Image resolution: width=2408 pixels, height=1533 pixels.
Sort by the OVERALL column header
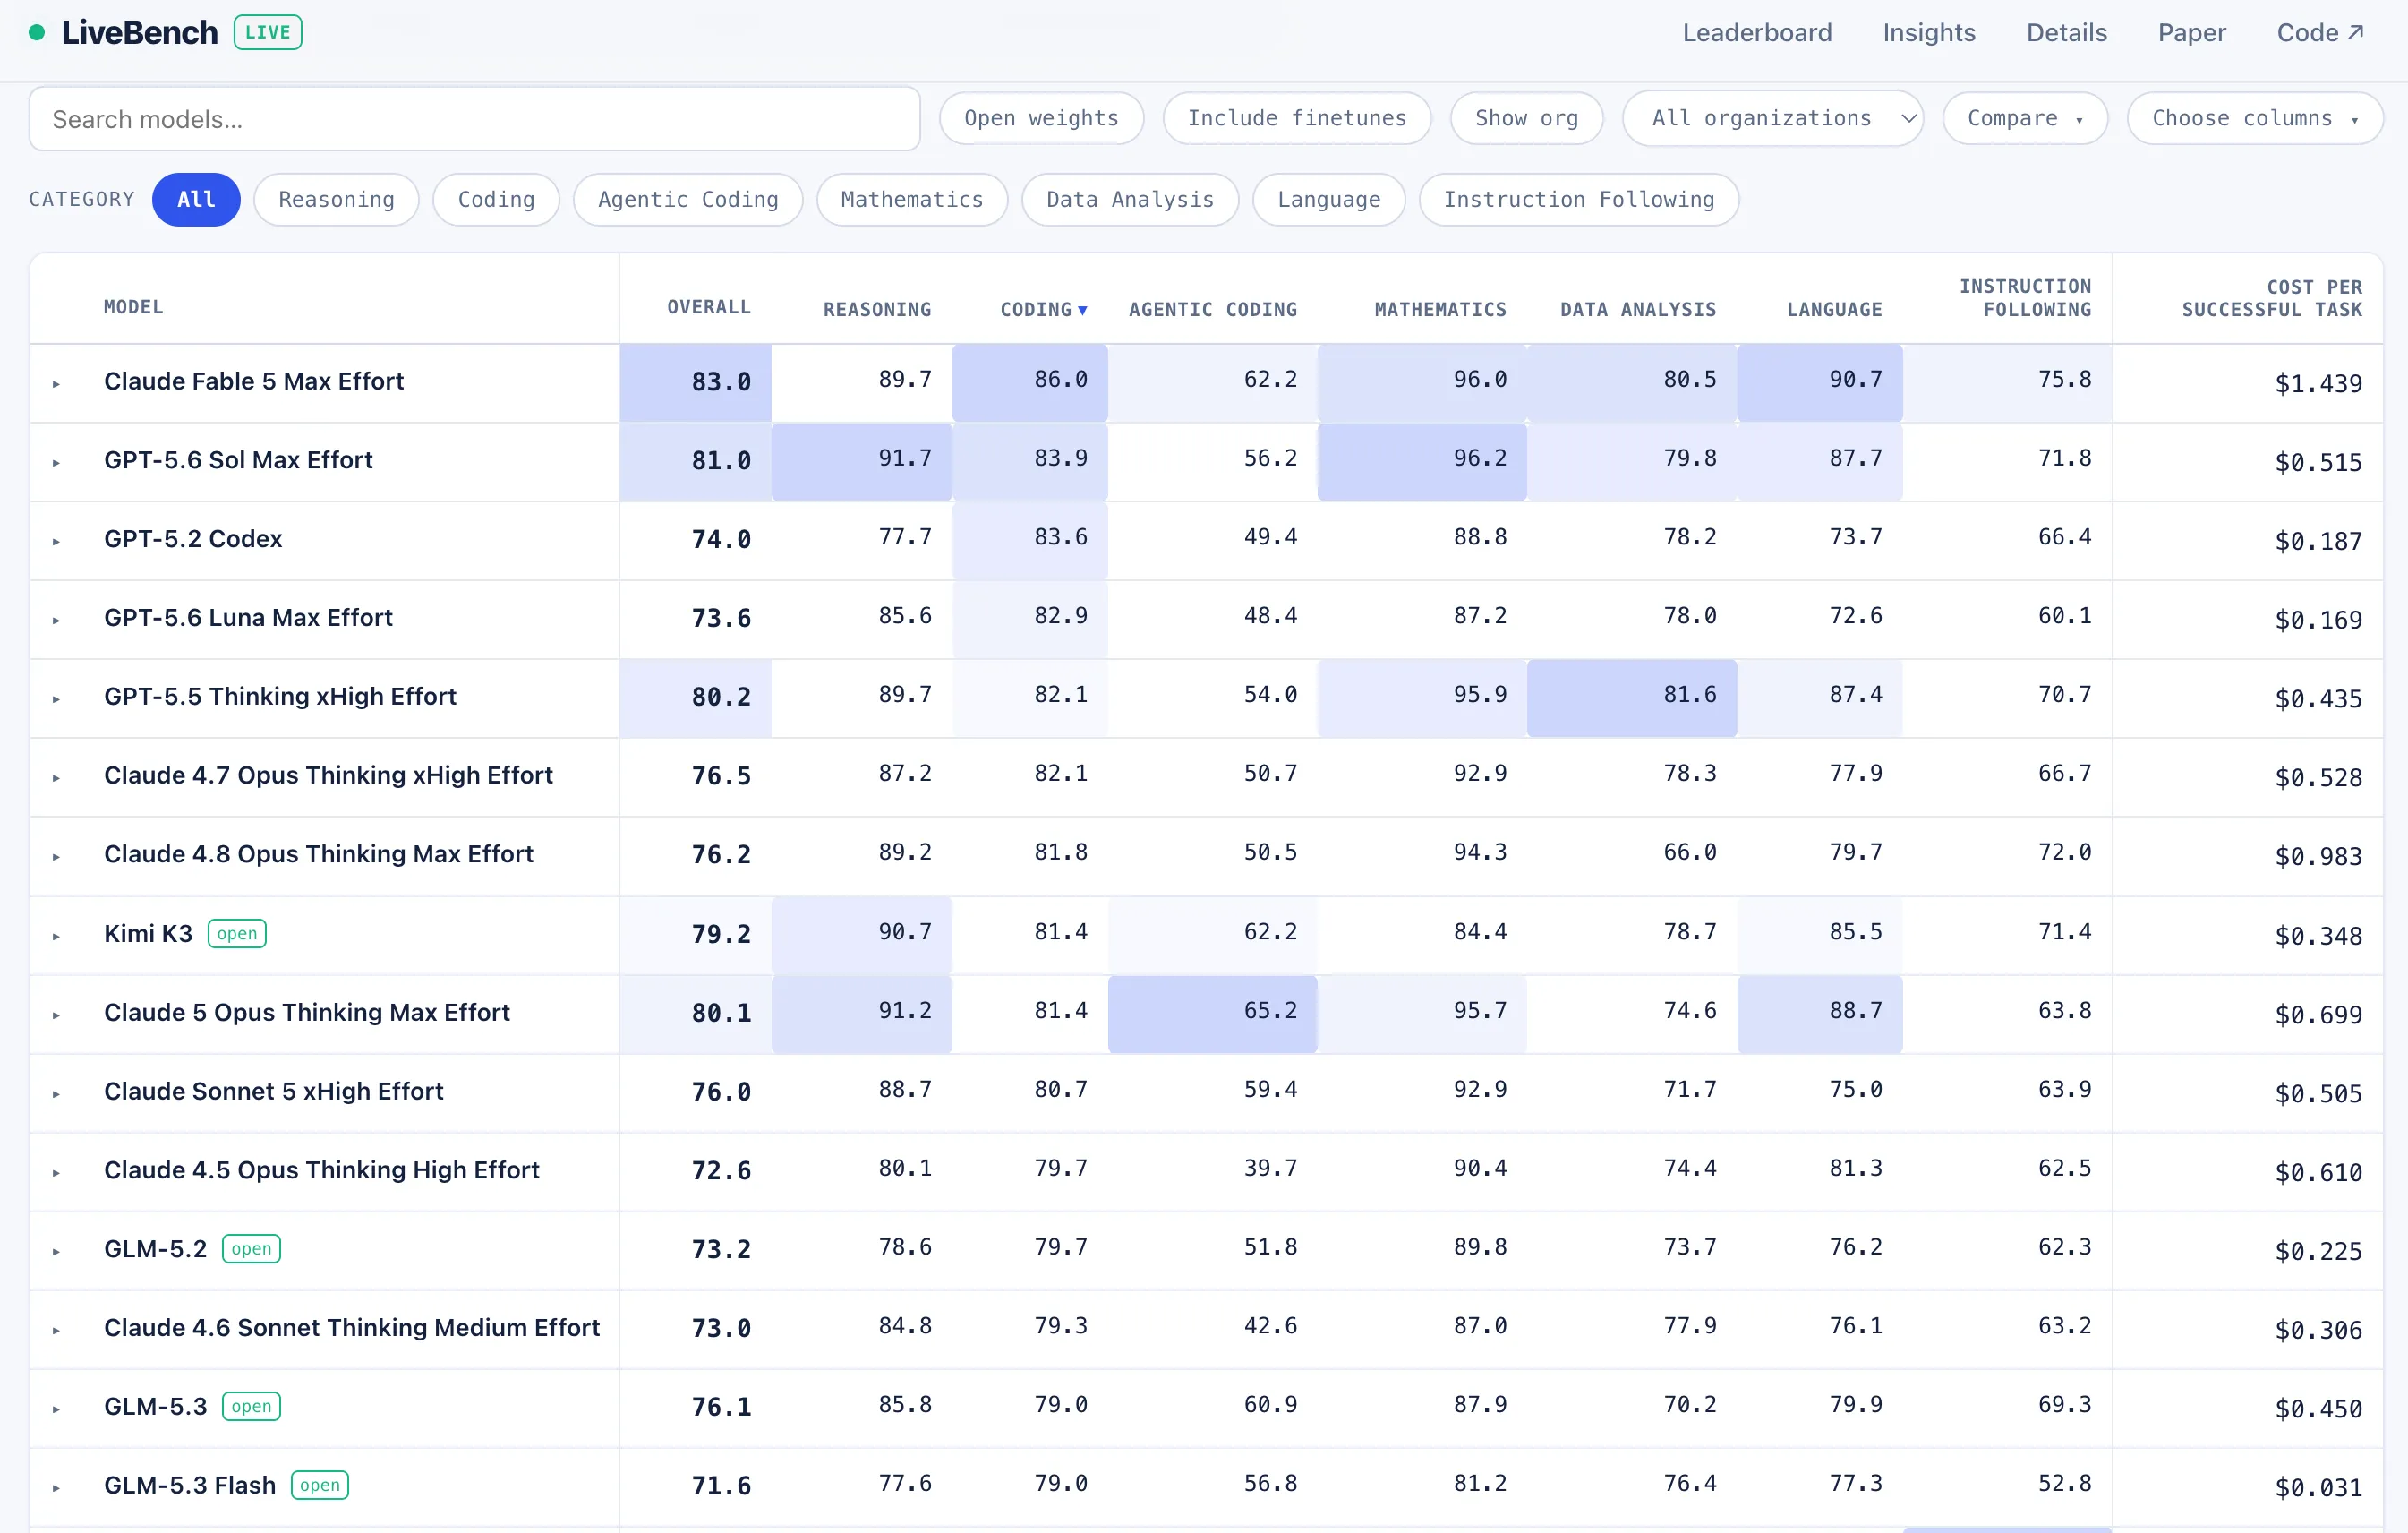click(x=708, y=307)
